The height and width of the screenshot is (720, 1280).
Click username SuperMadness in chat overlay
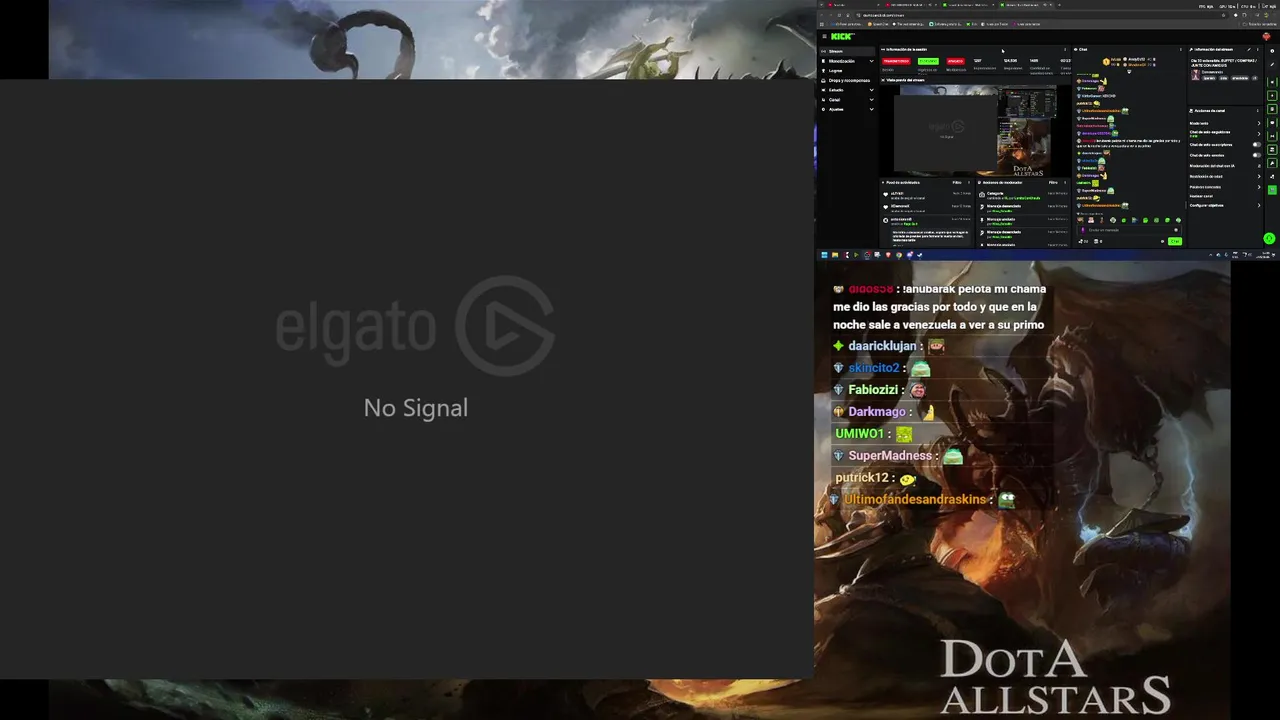890,456
